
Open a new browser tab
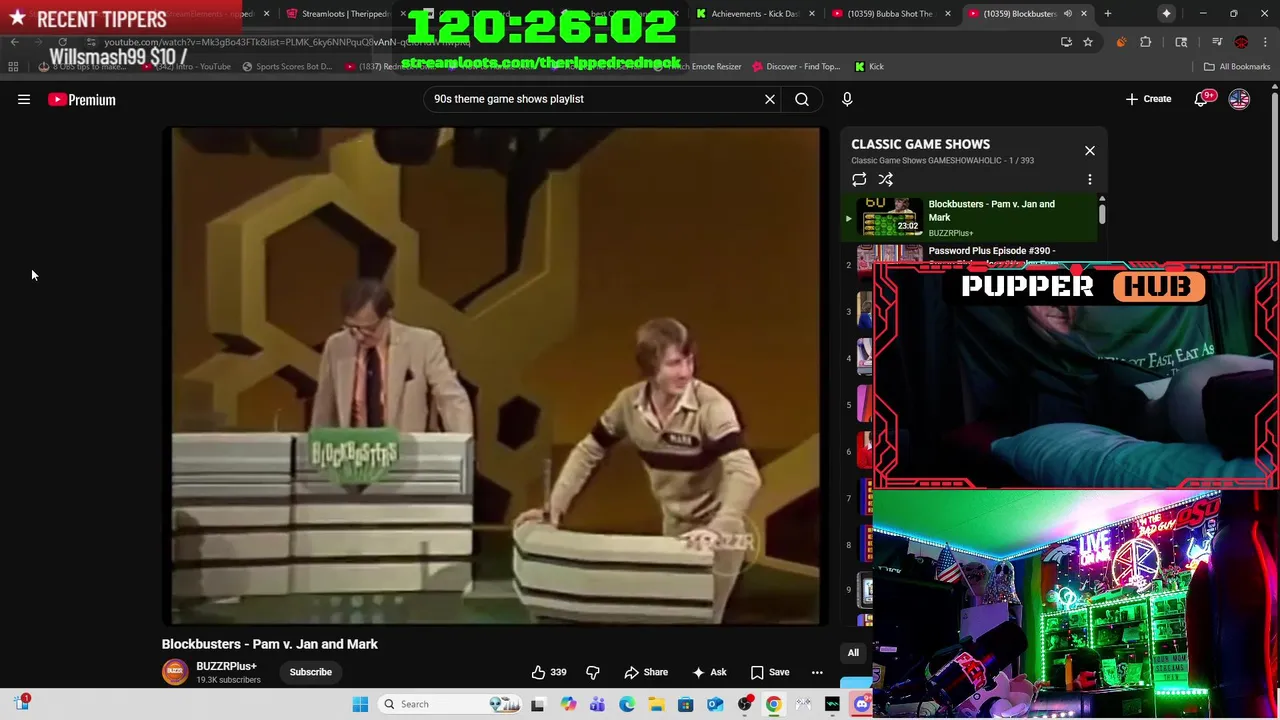(x=1107, y=14)
